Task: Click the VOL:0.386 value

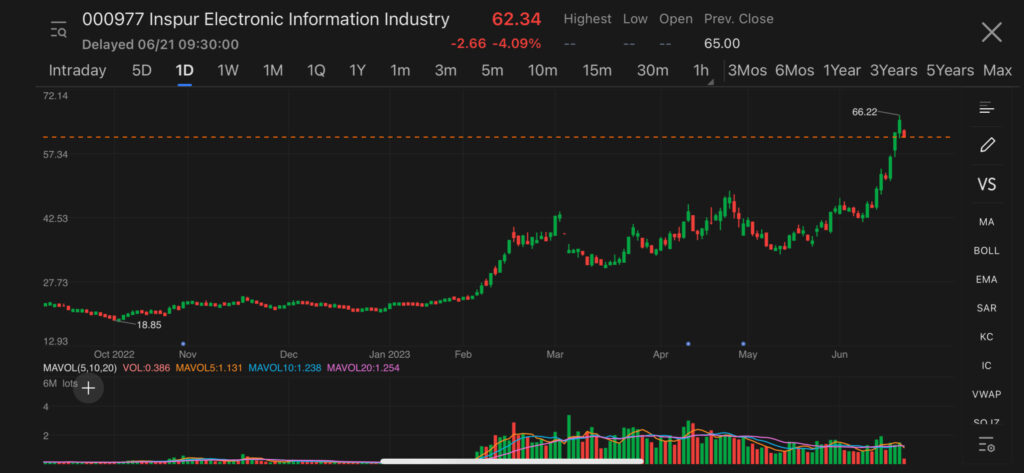Action: pos(145,368)
